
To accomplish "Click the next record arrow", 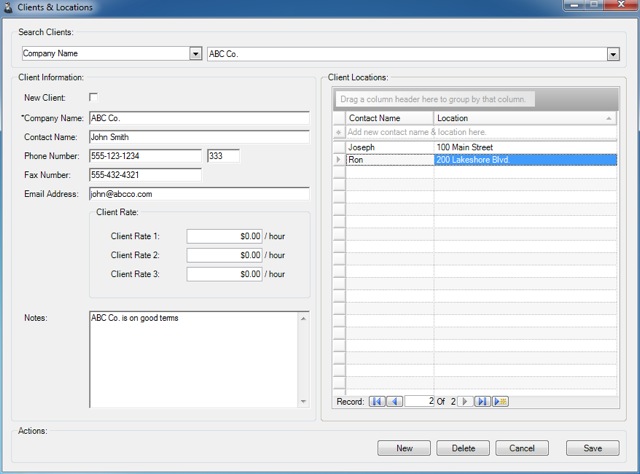I will click(x=464, y=401).
